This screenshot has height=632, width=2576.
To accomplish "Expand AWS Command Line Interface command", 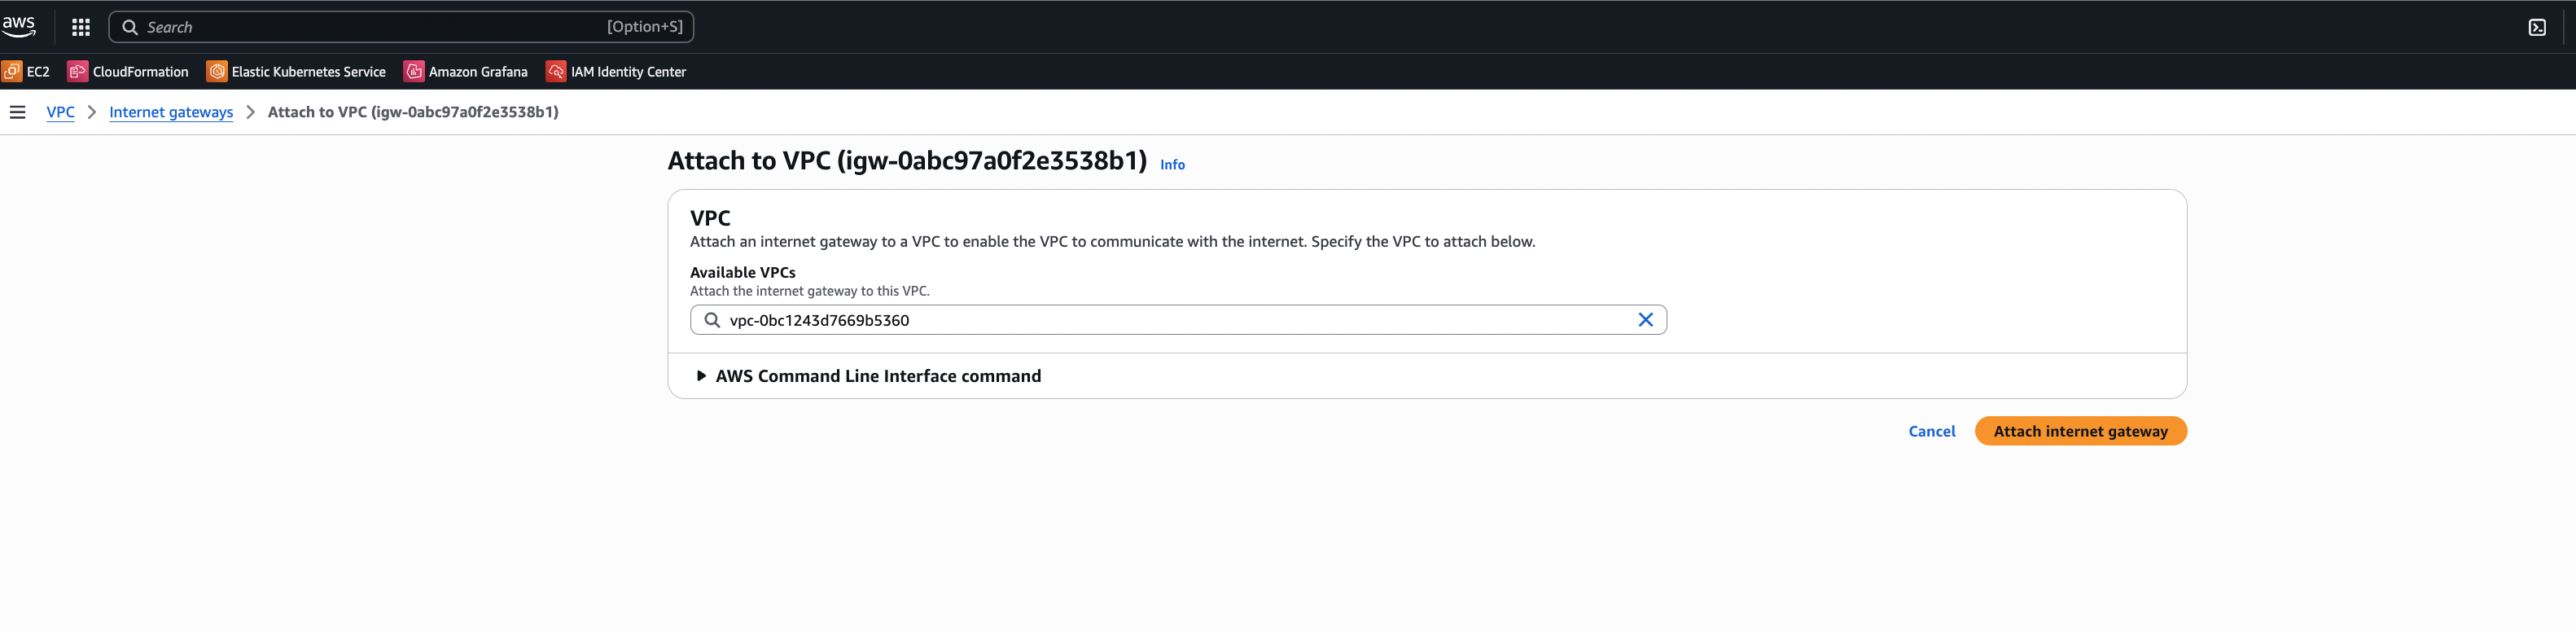I will click(870, 376).
